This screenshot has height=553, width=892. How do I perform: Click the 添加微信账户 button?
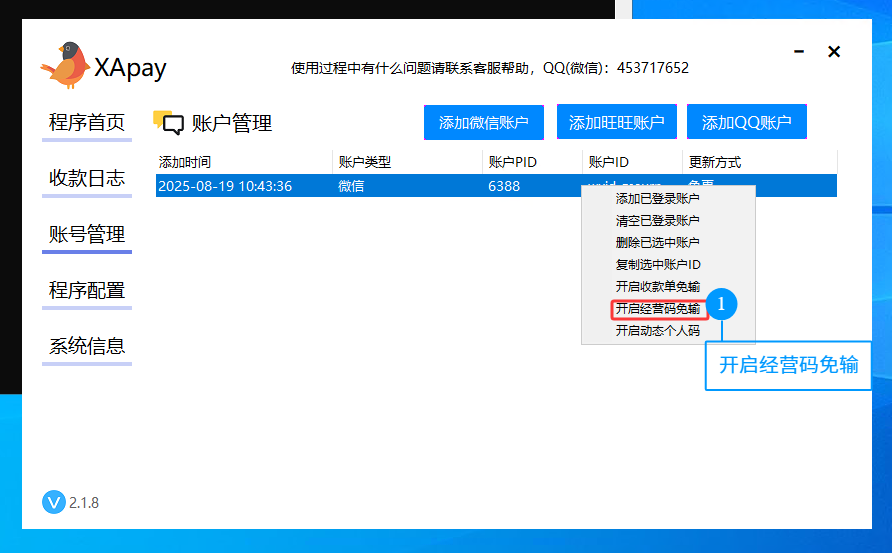pyautogui.click(x=483, y=123)
